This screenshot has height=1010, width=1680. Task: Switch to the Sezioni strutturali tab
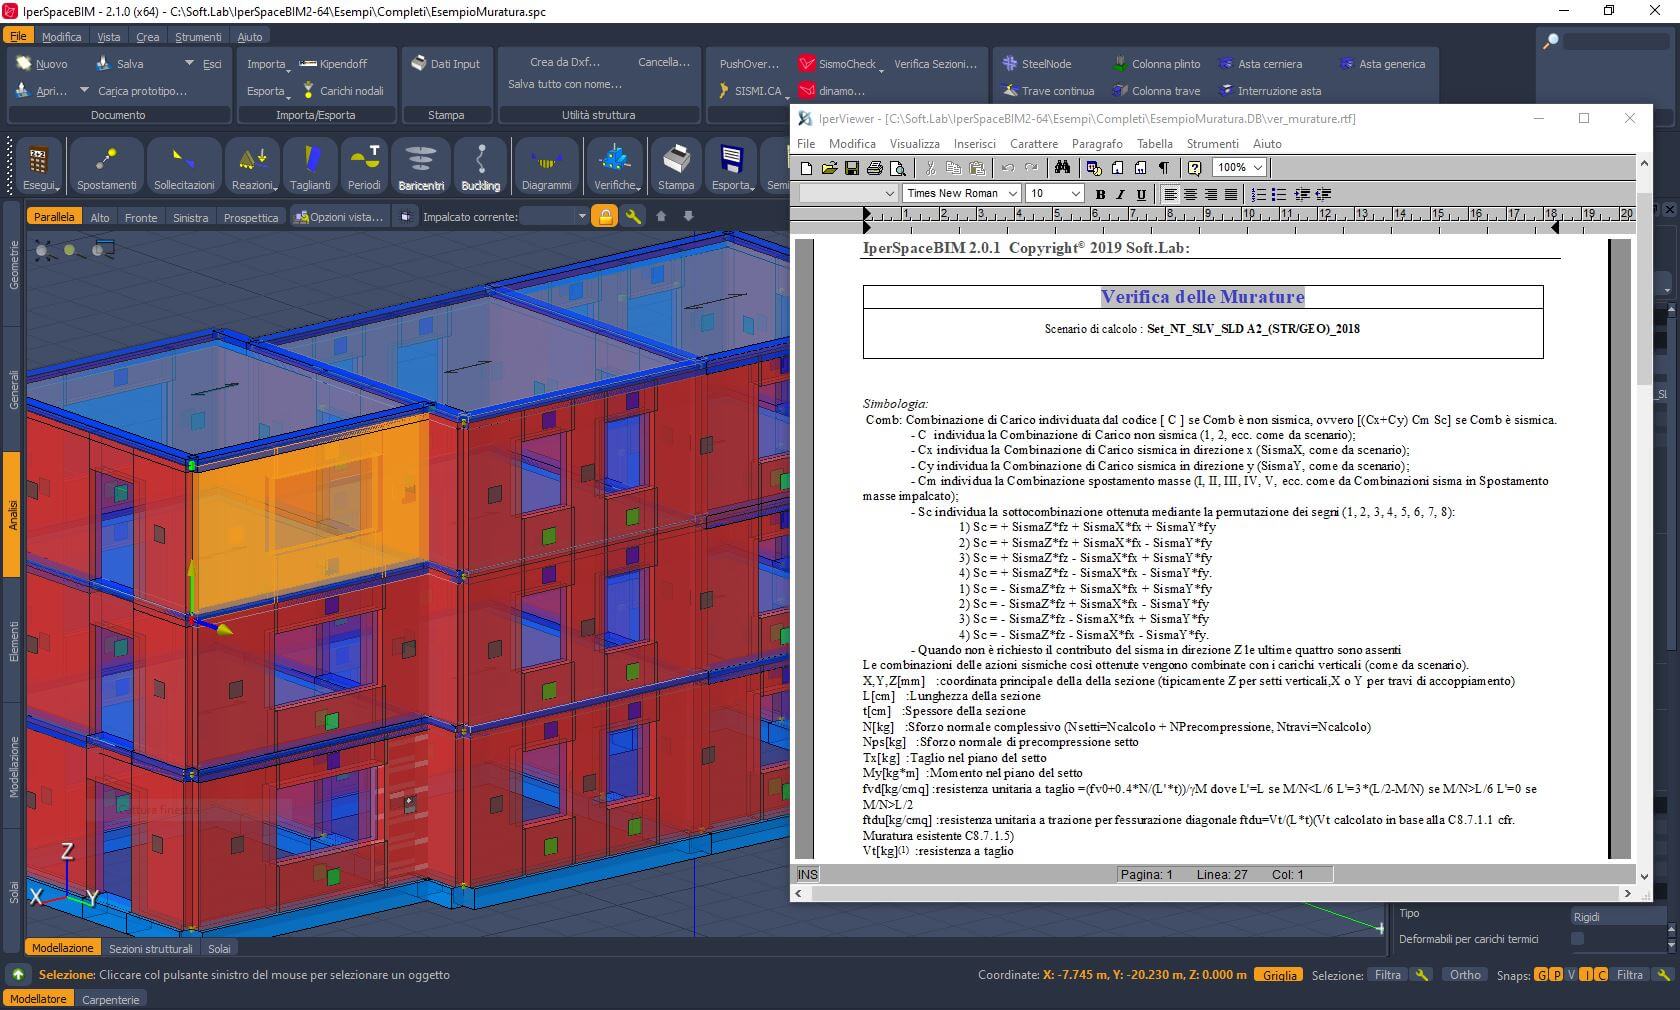[150, 949]
